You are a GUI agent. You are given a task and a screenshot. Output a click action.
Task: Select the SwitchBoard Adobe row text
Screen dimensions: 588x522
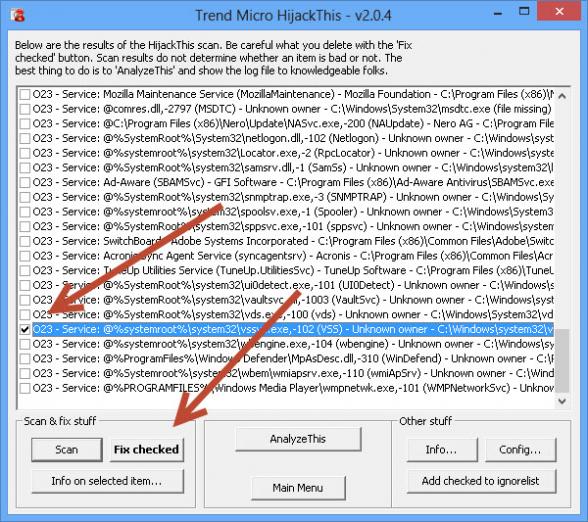pyautogui.click(x=293, y=241)
